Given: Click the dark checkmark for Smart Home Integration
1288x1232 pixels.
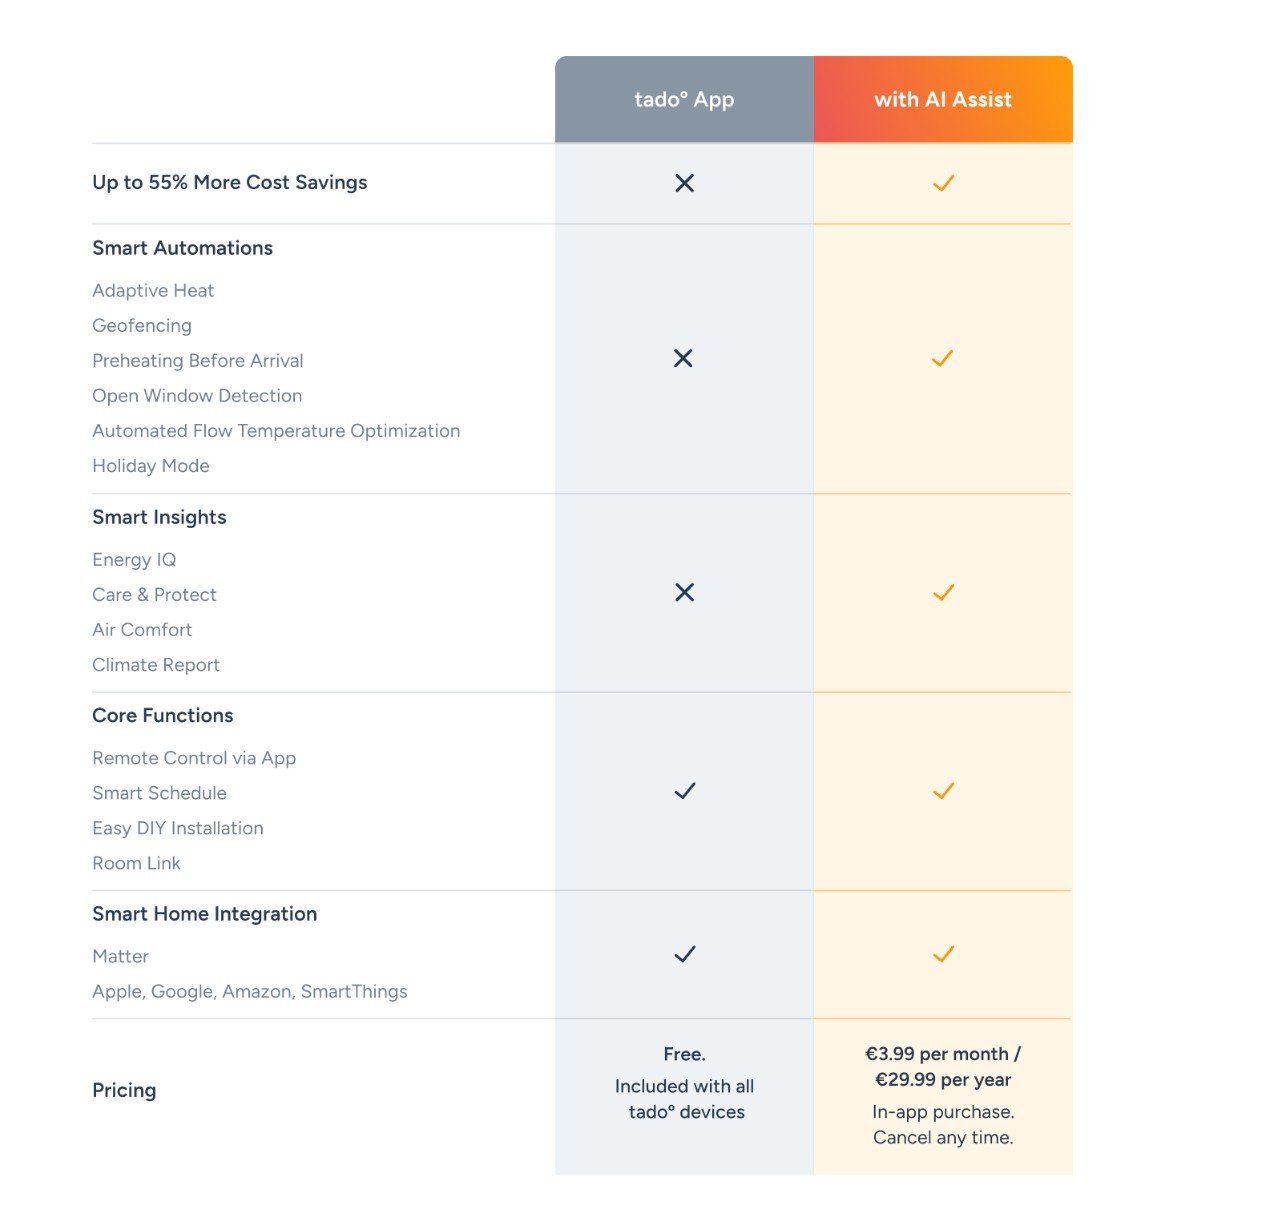Looking at the screenshot, I should click(x=684, y=954).
